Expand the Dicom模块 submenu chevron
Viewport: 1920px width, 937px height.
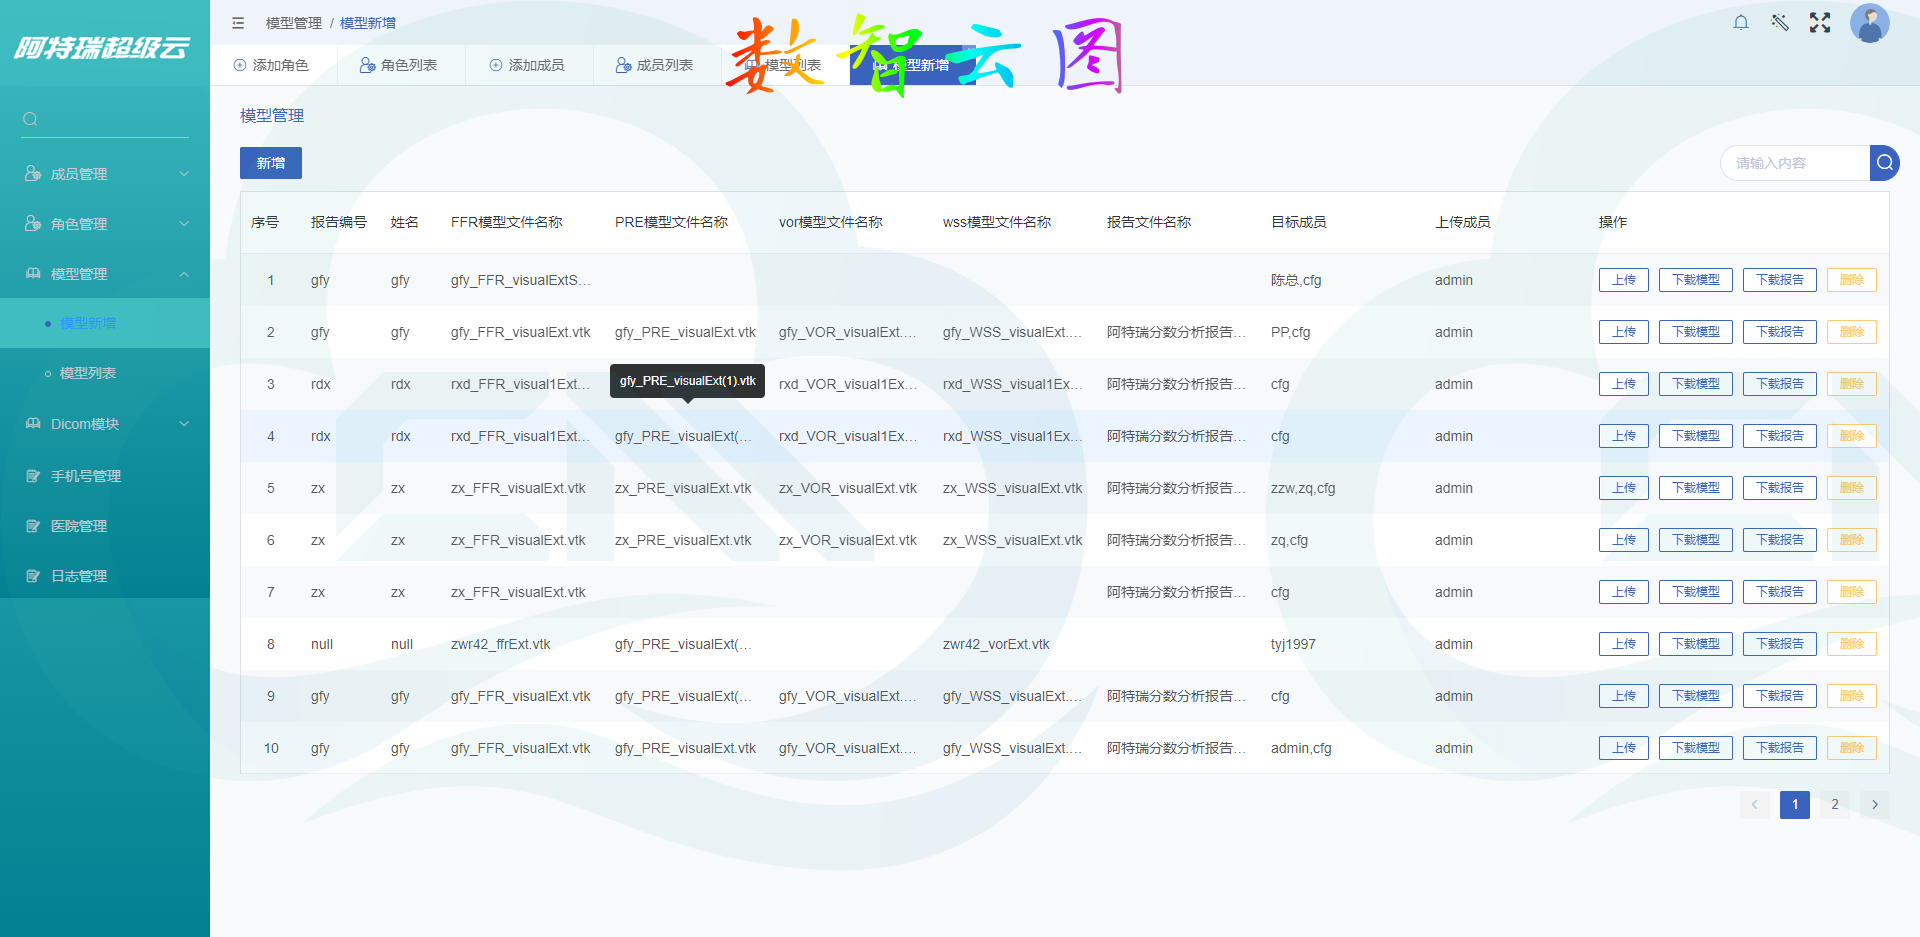pyautogui.click(x=184, y=423)
